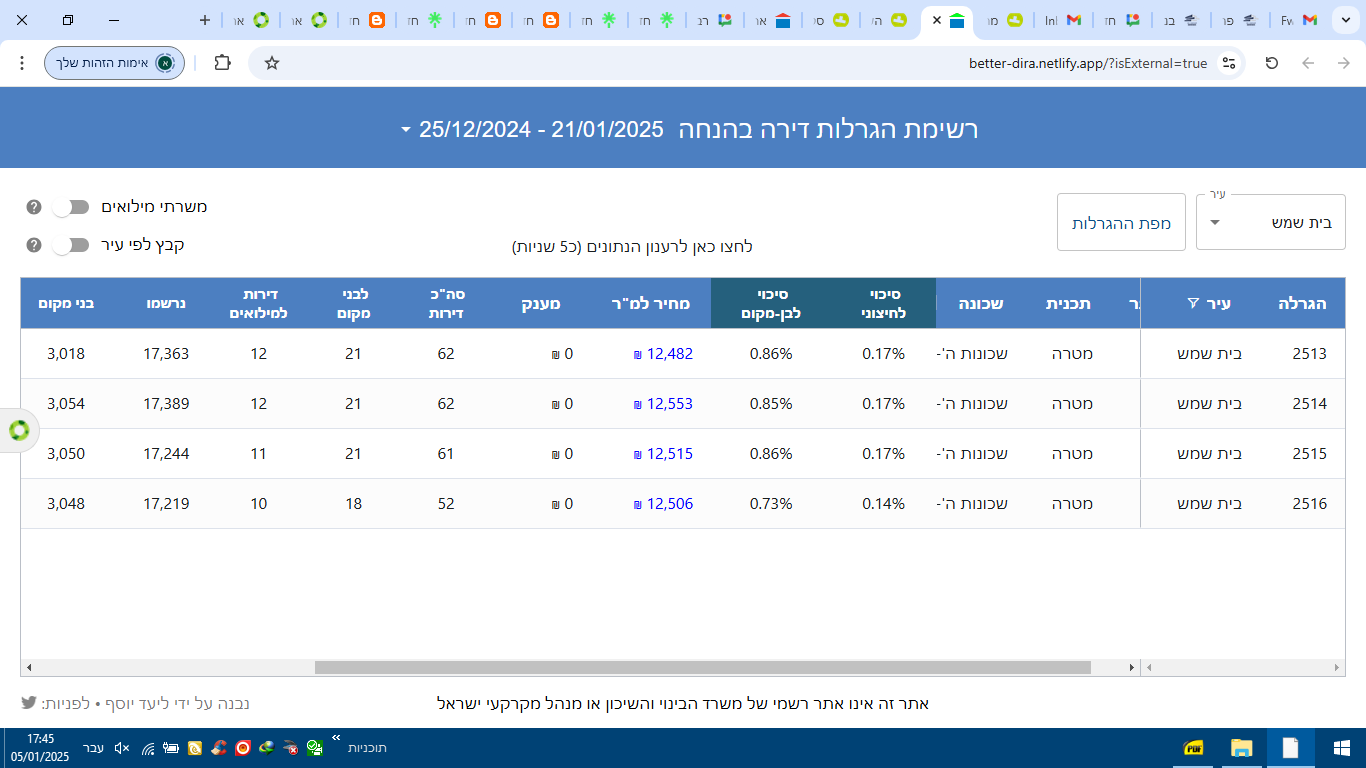Open the Chrome extensions puzzle icon
The image size is (1366, 768).
pyautogui.click(x=222, y=63)
